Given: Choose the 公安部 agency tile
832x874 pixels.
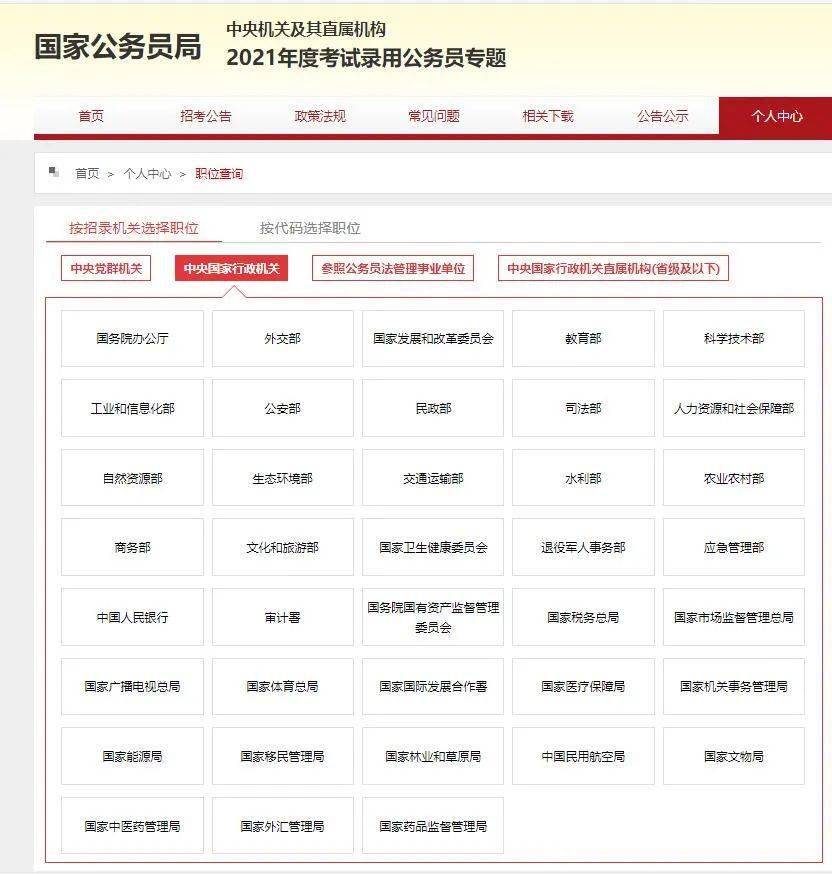Looking at the screenshot, I should [x=283, y=408].
